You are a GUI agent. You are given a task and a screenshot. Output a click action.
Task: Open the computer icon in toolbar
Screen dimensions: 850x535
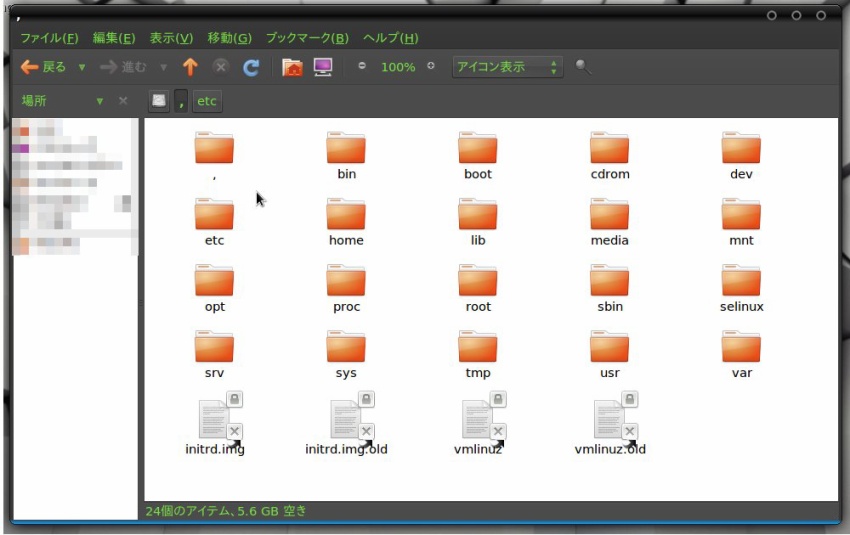pyautogui.click(x=323, y=67)
